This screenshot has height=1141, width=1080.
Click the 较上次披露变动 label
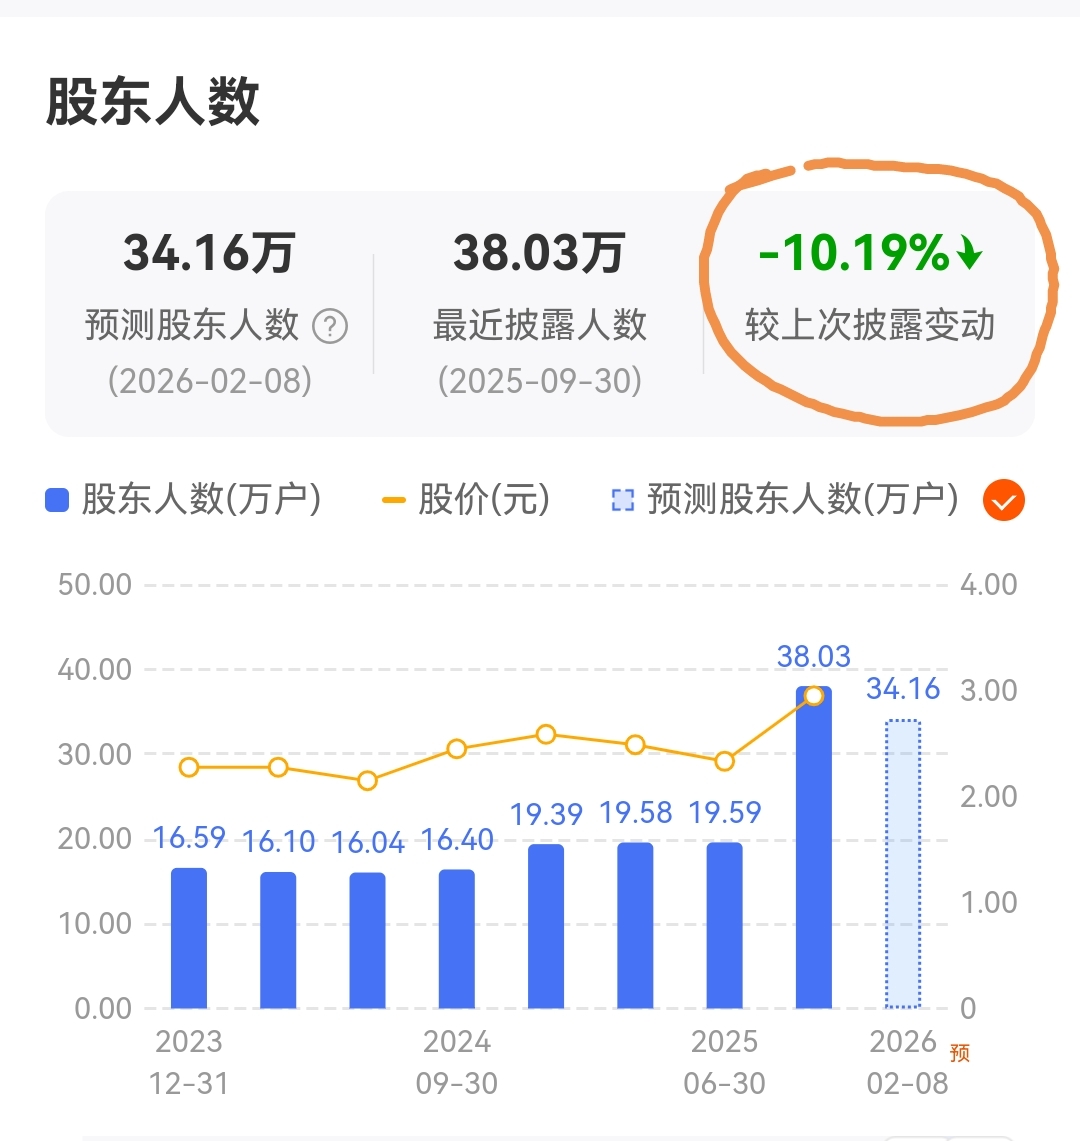tap(870, 325)
